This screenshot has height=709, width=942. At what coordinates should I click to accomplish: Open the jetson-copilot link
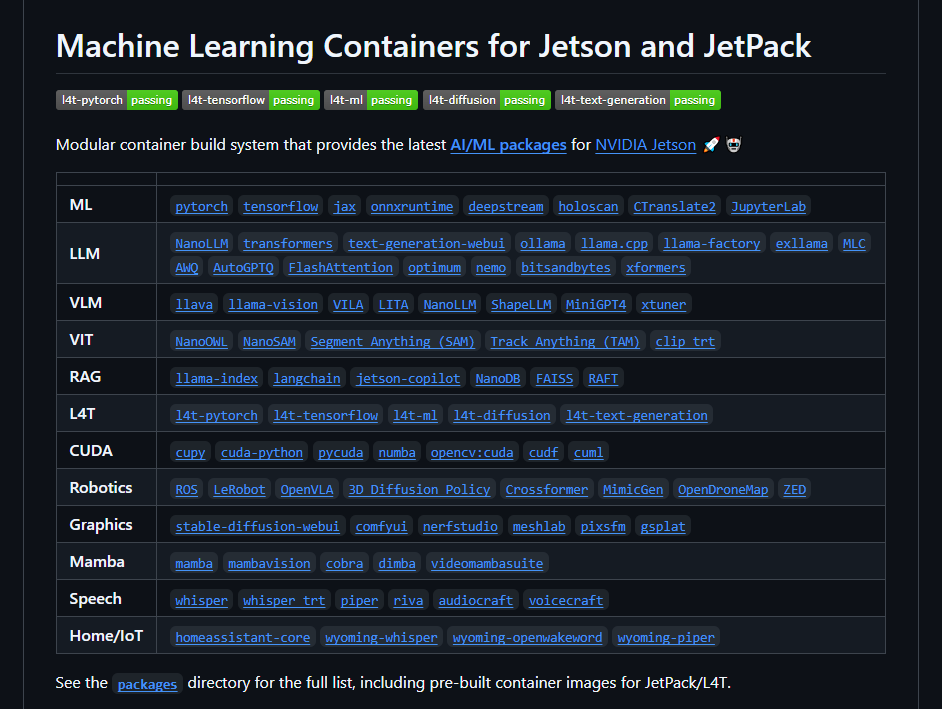click(x=408, y=379)
